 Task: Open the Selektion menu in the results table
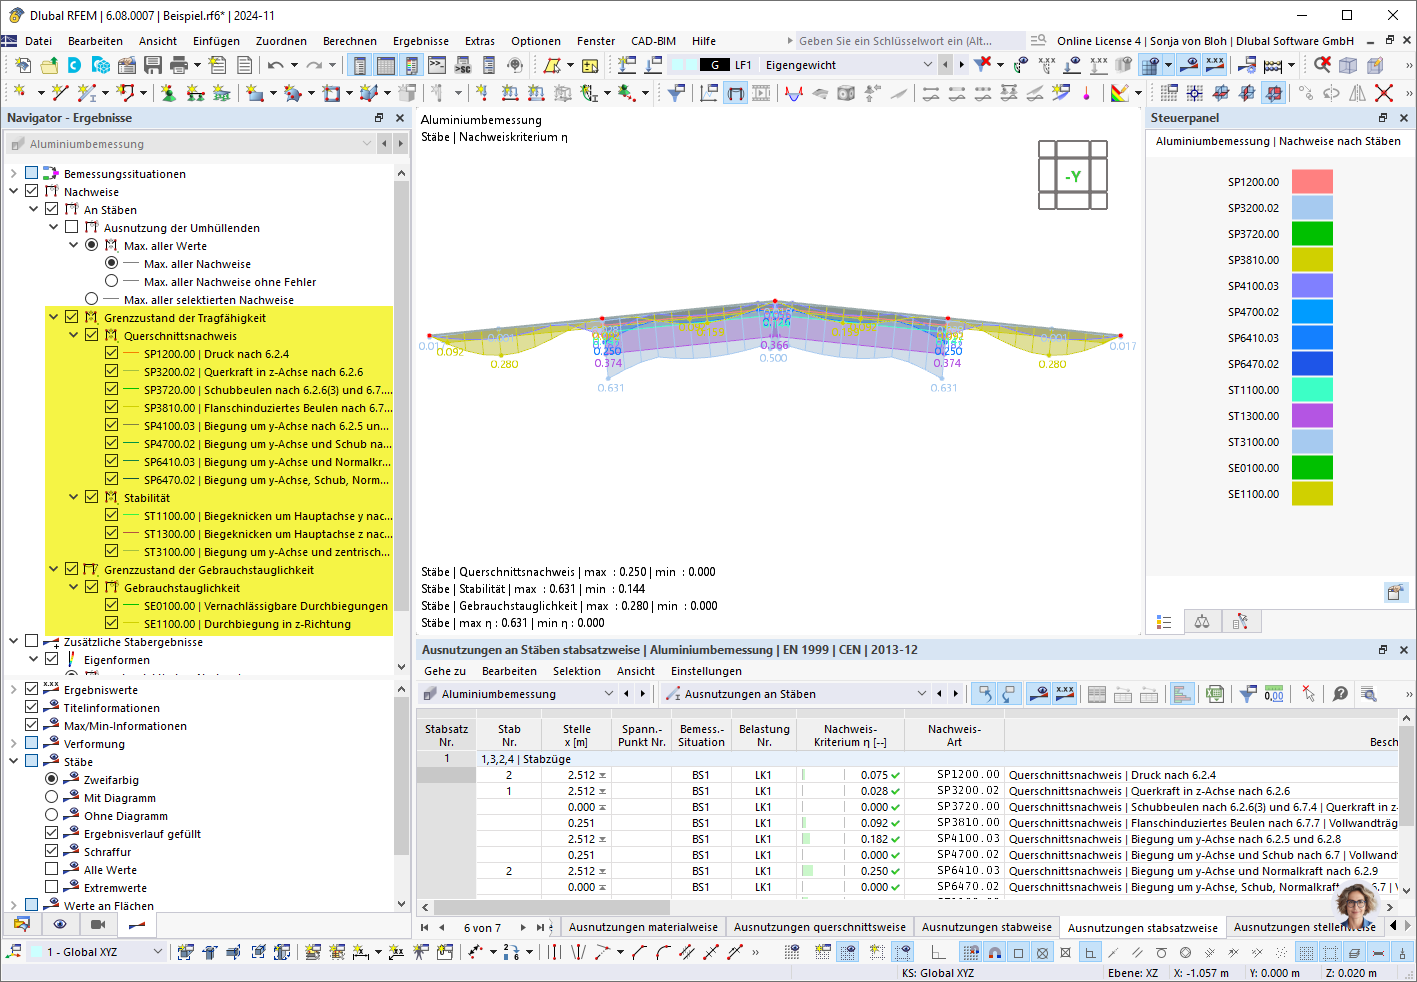577,671
